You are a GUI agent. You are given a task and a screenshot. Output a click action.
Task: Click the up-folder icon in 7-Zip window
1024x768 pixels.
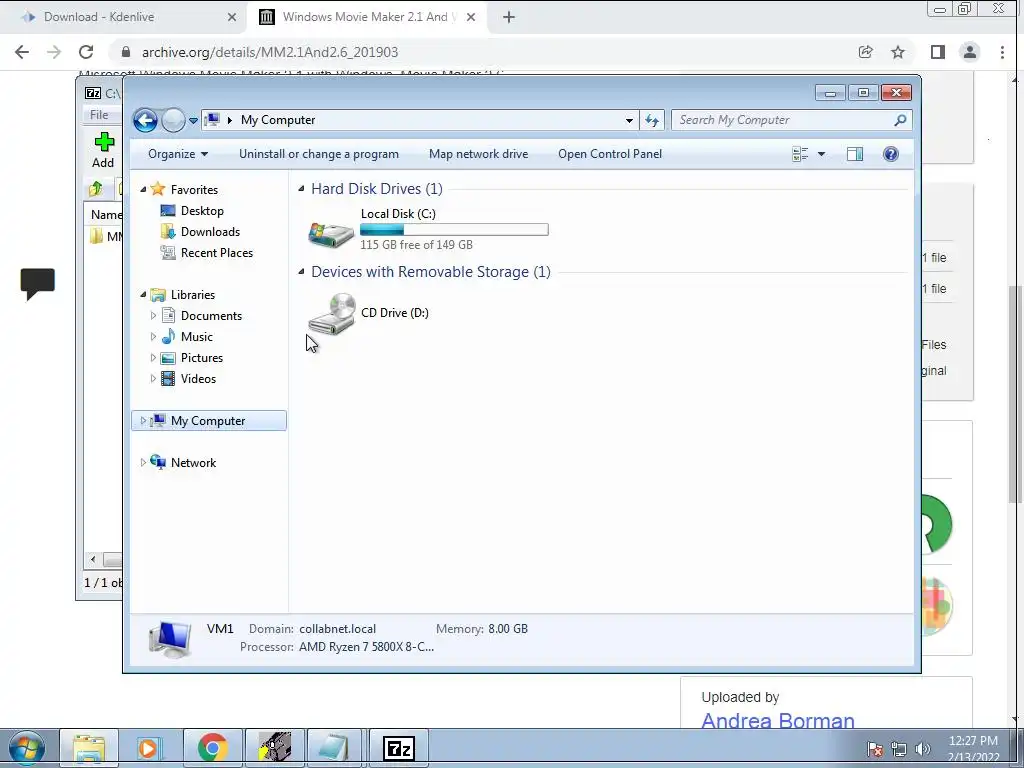(x=96, y=189)
